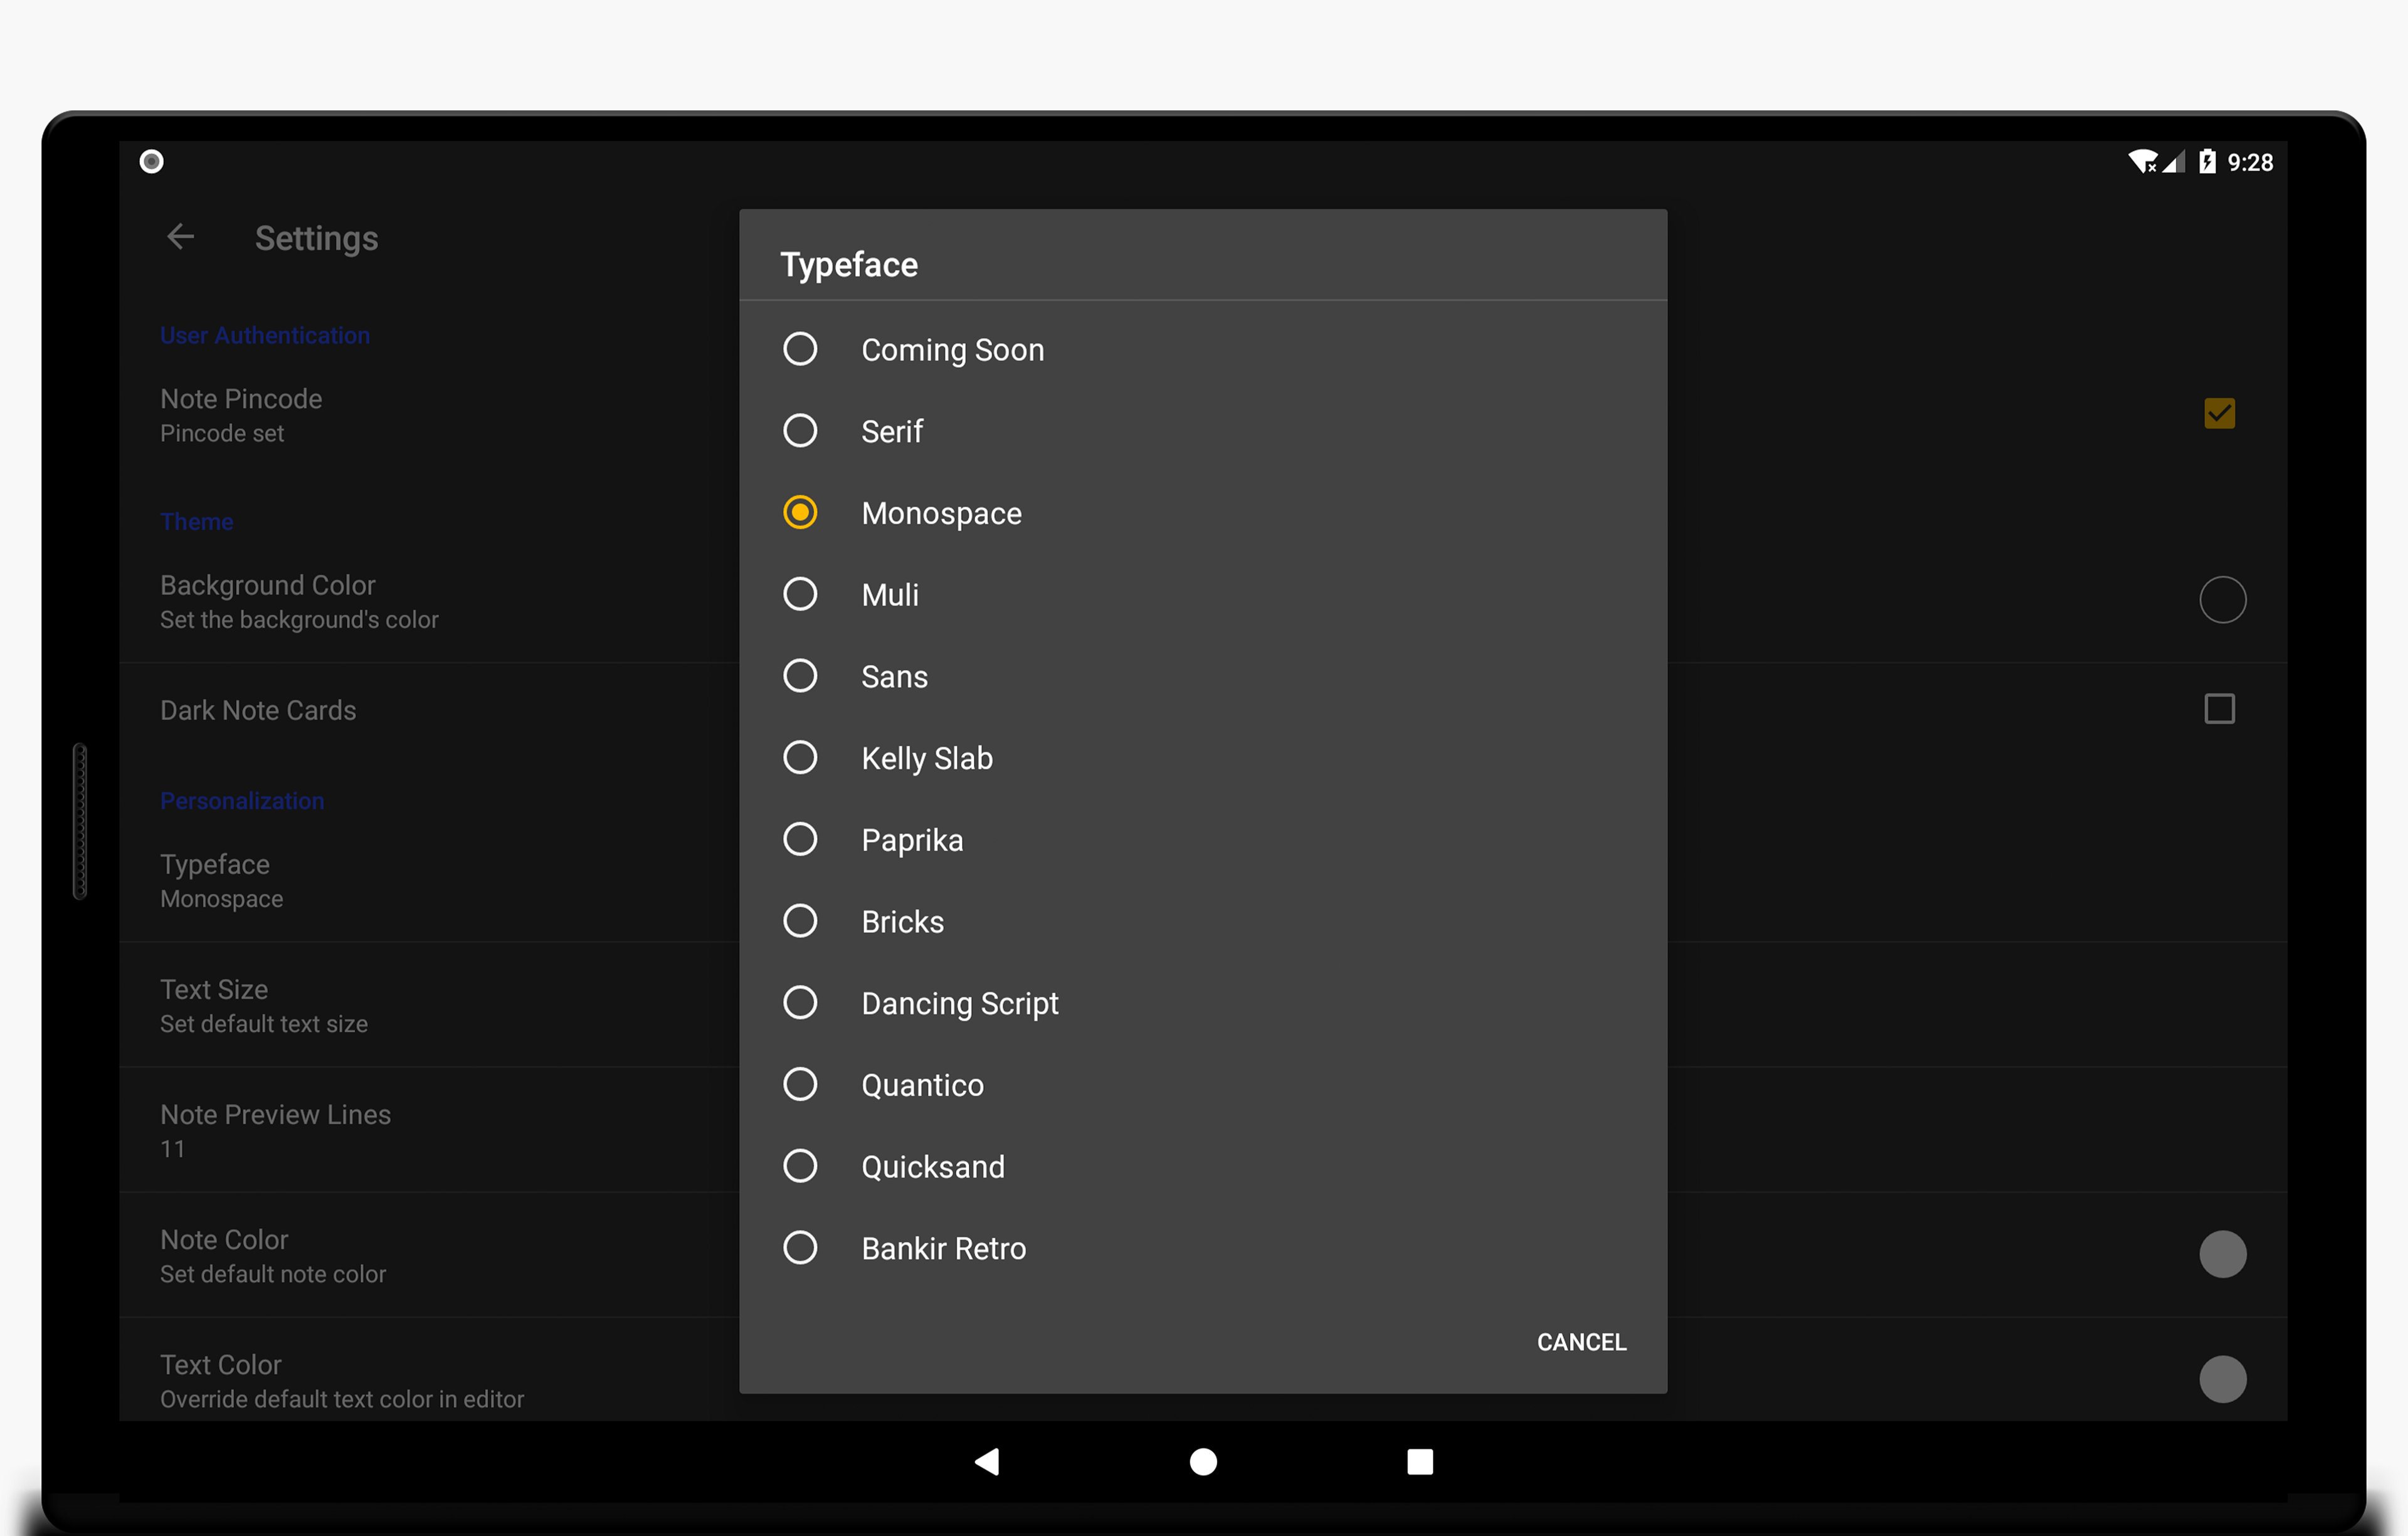Open the Background Color circle swatch
Image resolution: width=2408 pixels, height=1536 pixels.
point(2222,600)
